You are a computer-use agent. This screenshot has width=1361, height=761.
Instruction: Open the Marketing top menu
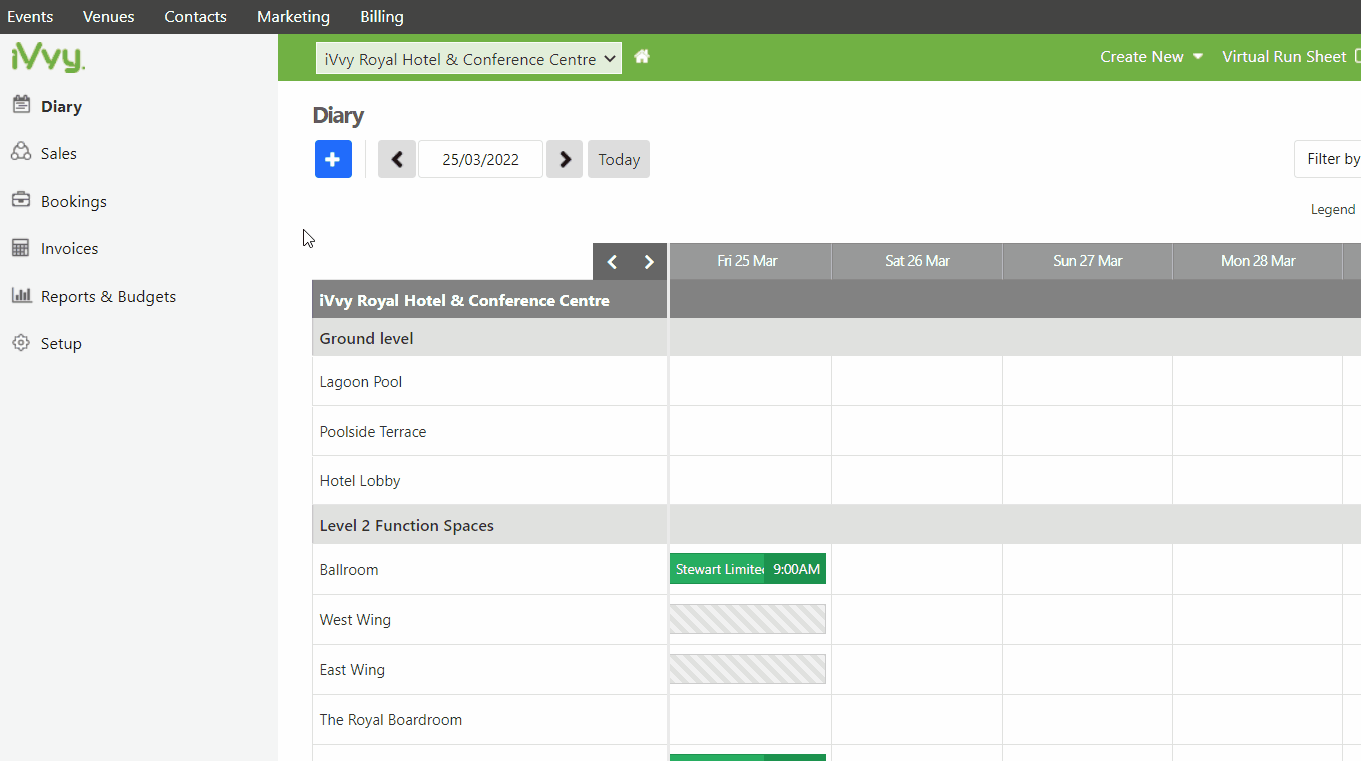(x=293, y=17)
